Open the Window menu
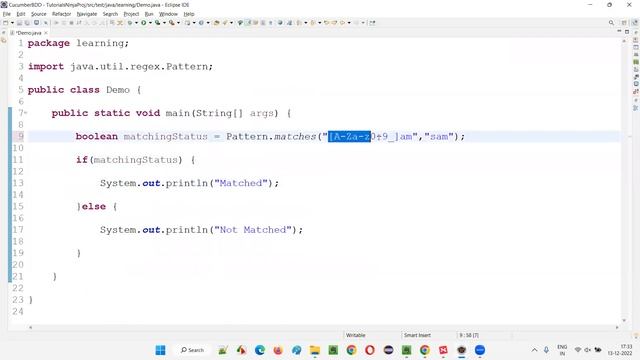Screen dimensions: 640x360 168,14
